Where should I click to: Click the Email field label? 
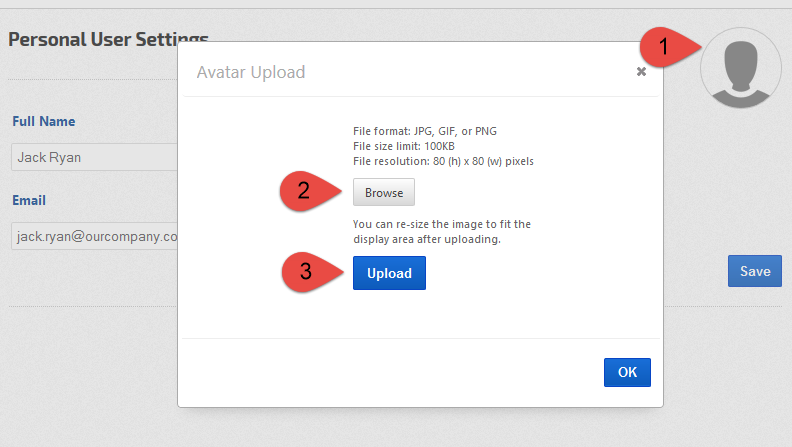[29, 200]
